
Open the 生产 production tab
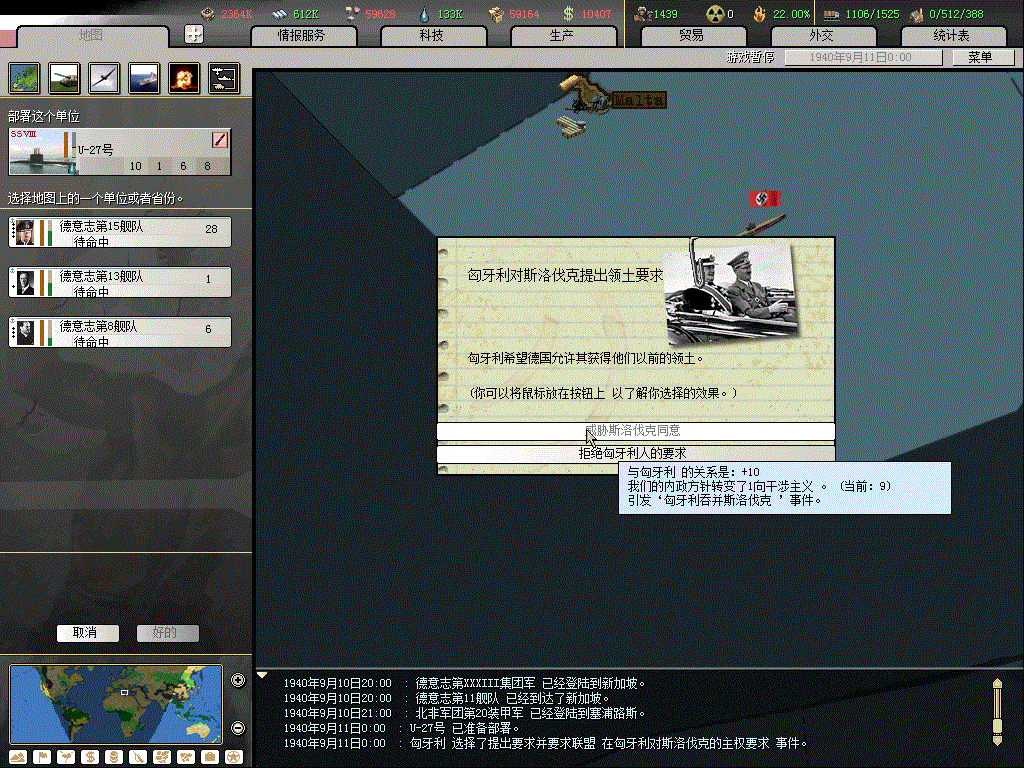(x=562, y=36)
